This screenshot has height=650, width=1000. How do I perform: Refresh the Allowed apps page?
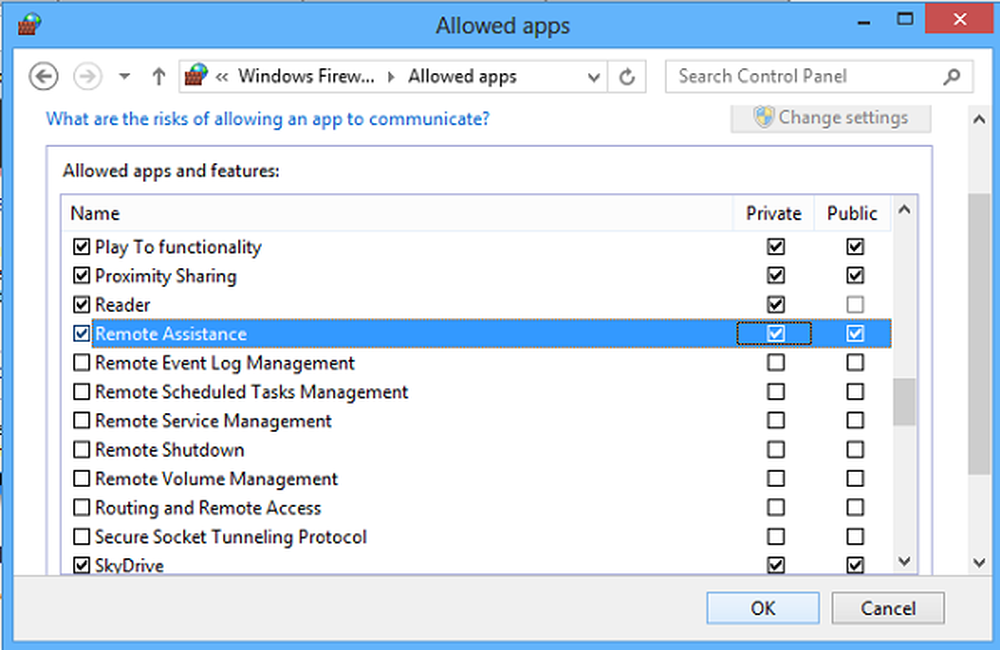pos(627,76)
